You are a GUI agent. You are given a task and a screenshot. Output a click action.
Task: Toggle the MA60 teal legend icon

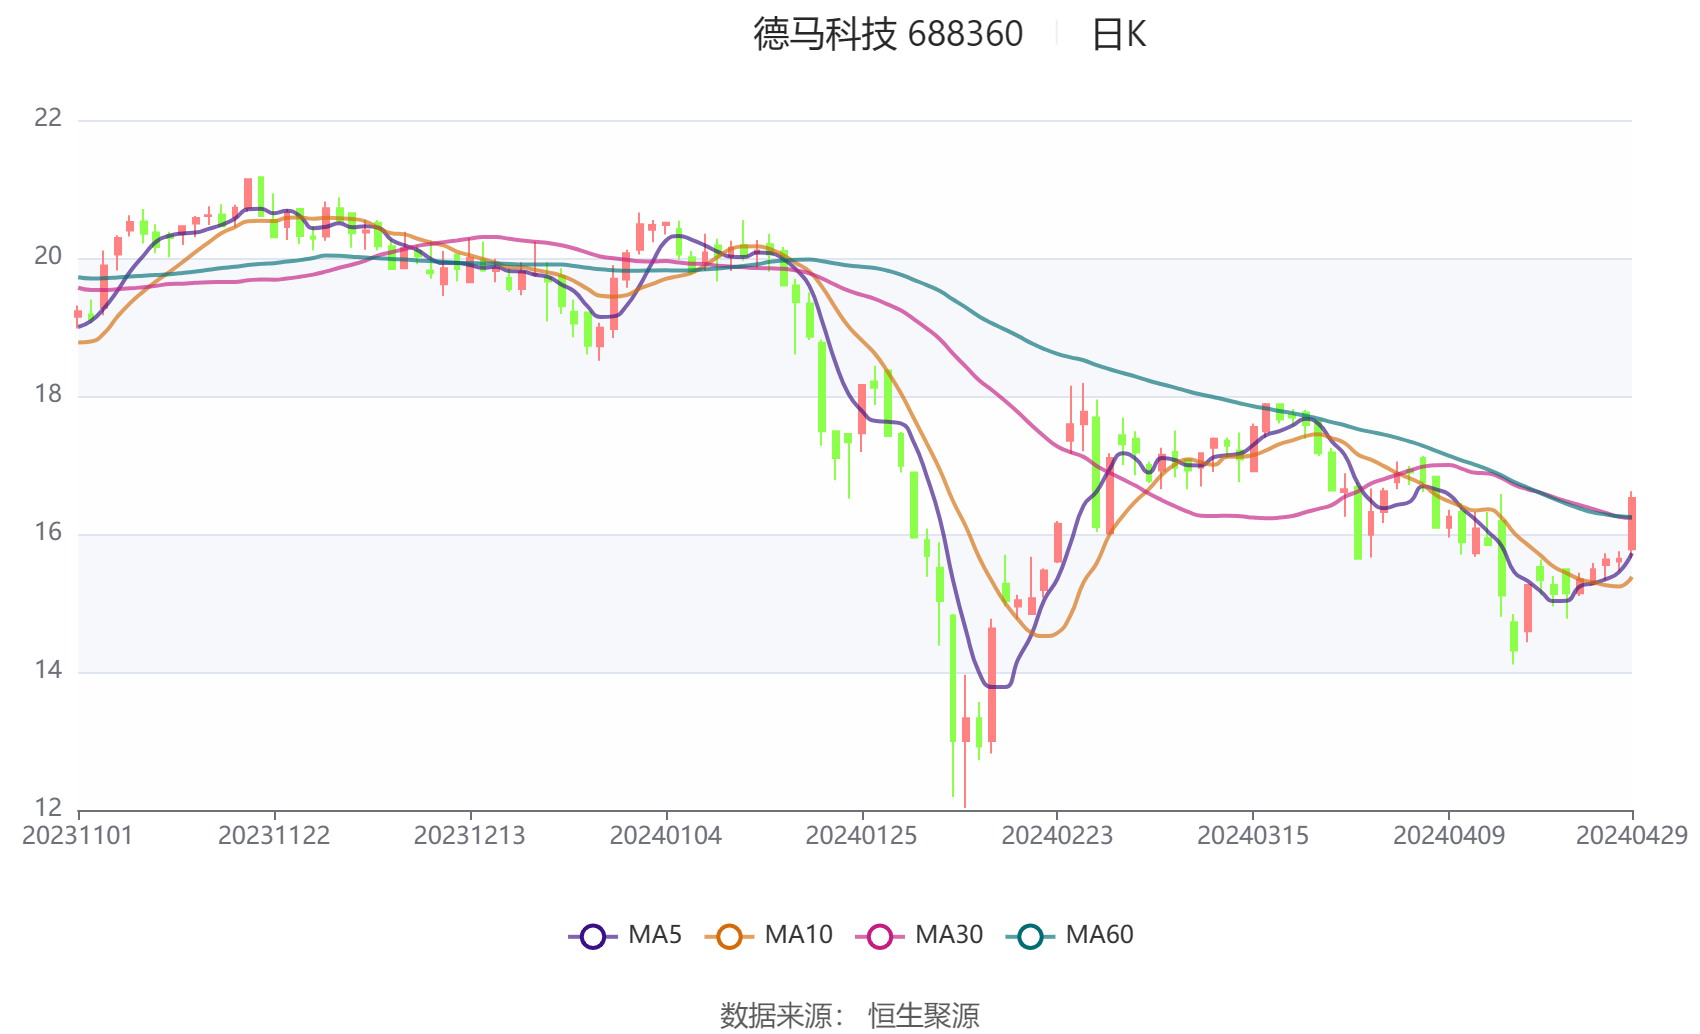1030,936
